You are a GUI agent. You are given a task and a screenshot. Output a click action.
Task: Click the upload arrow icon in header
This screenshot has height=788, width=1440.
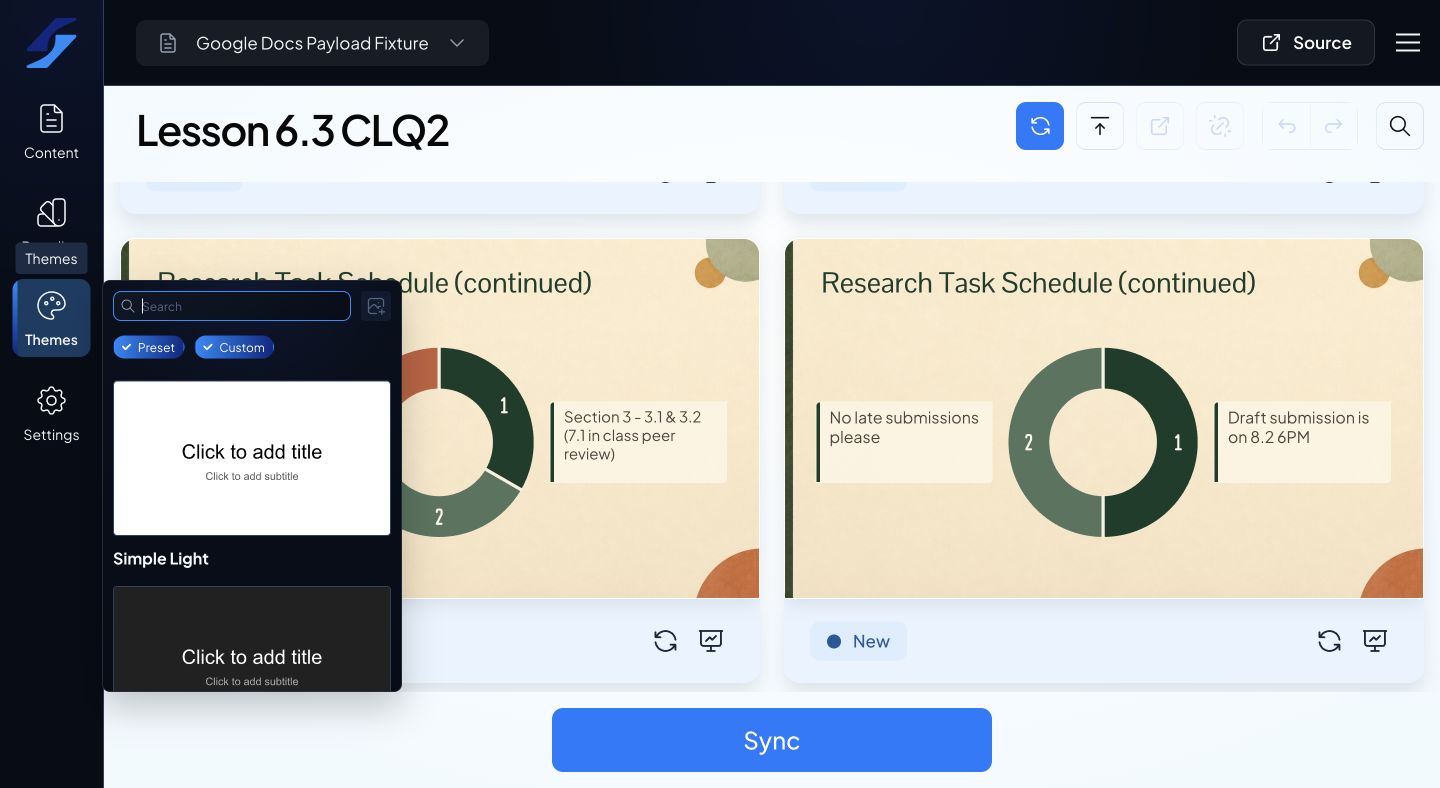click(1100, 126)
